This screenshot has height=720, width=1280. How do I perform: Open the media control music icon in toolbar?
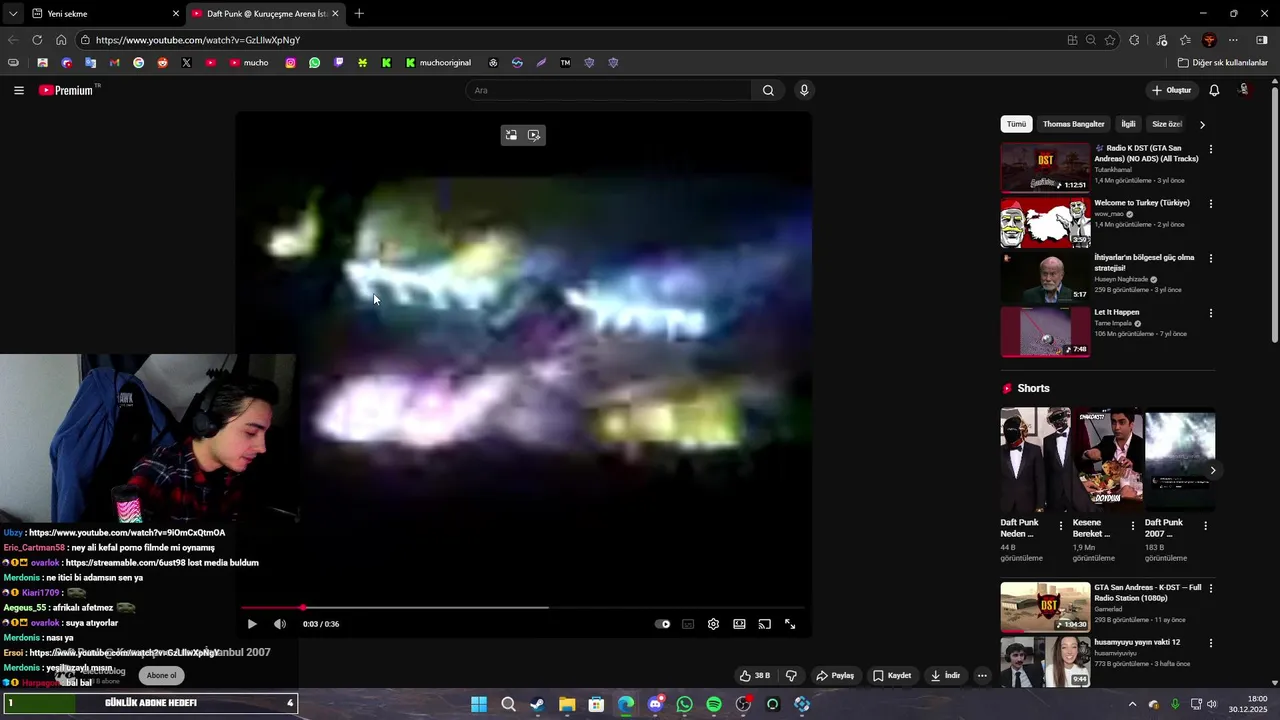pos(1161,40)
